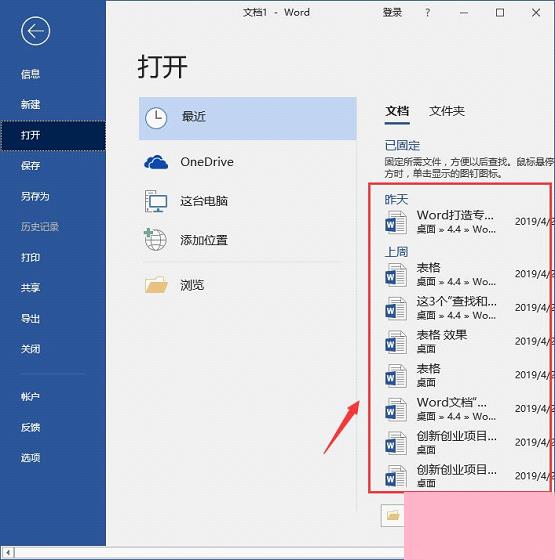Click the OneDrive cloud icon
This screenshot has width=555, height=560.
pyautogui.click(x=156, y=162)
